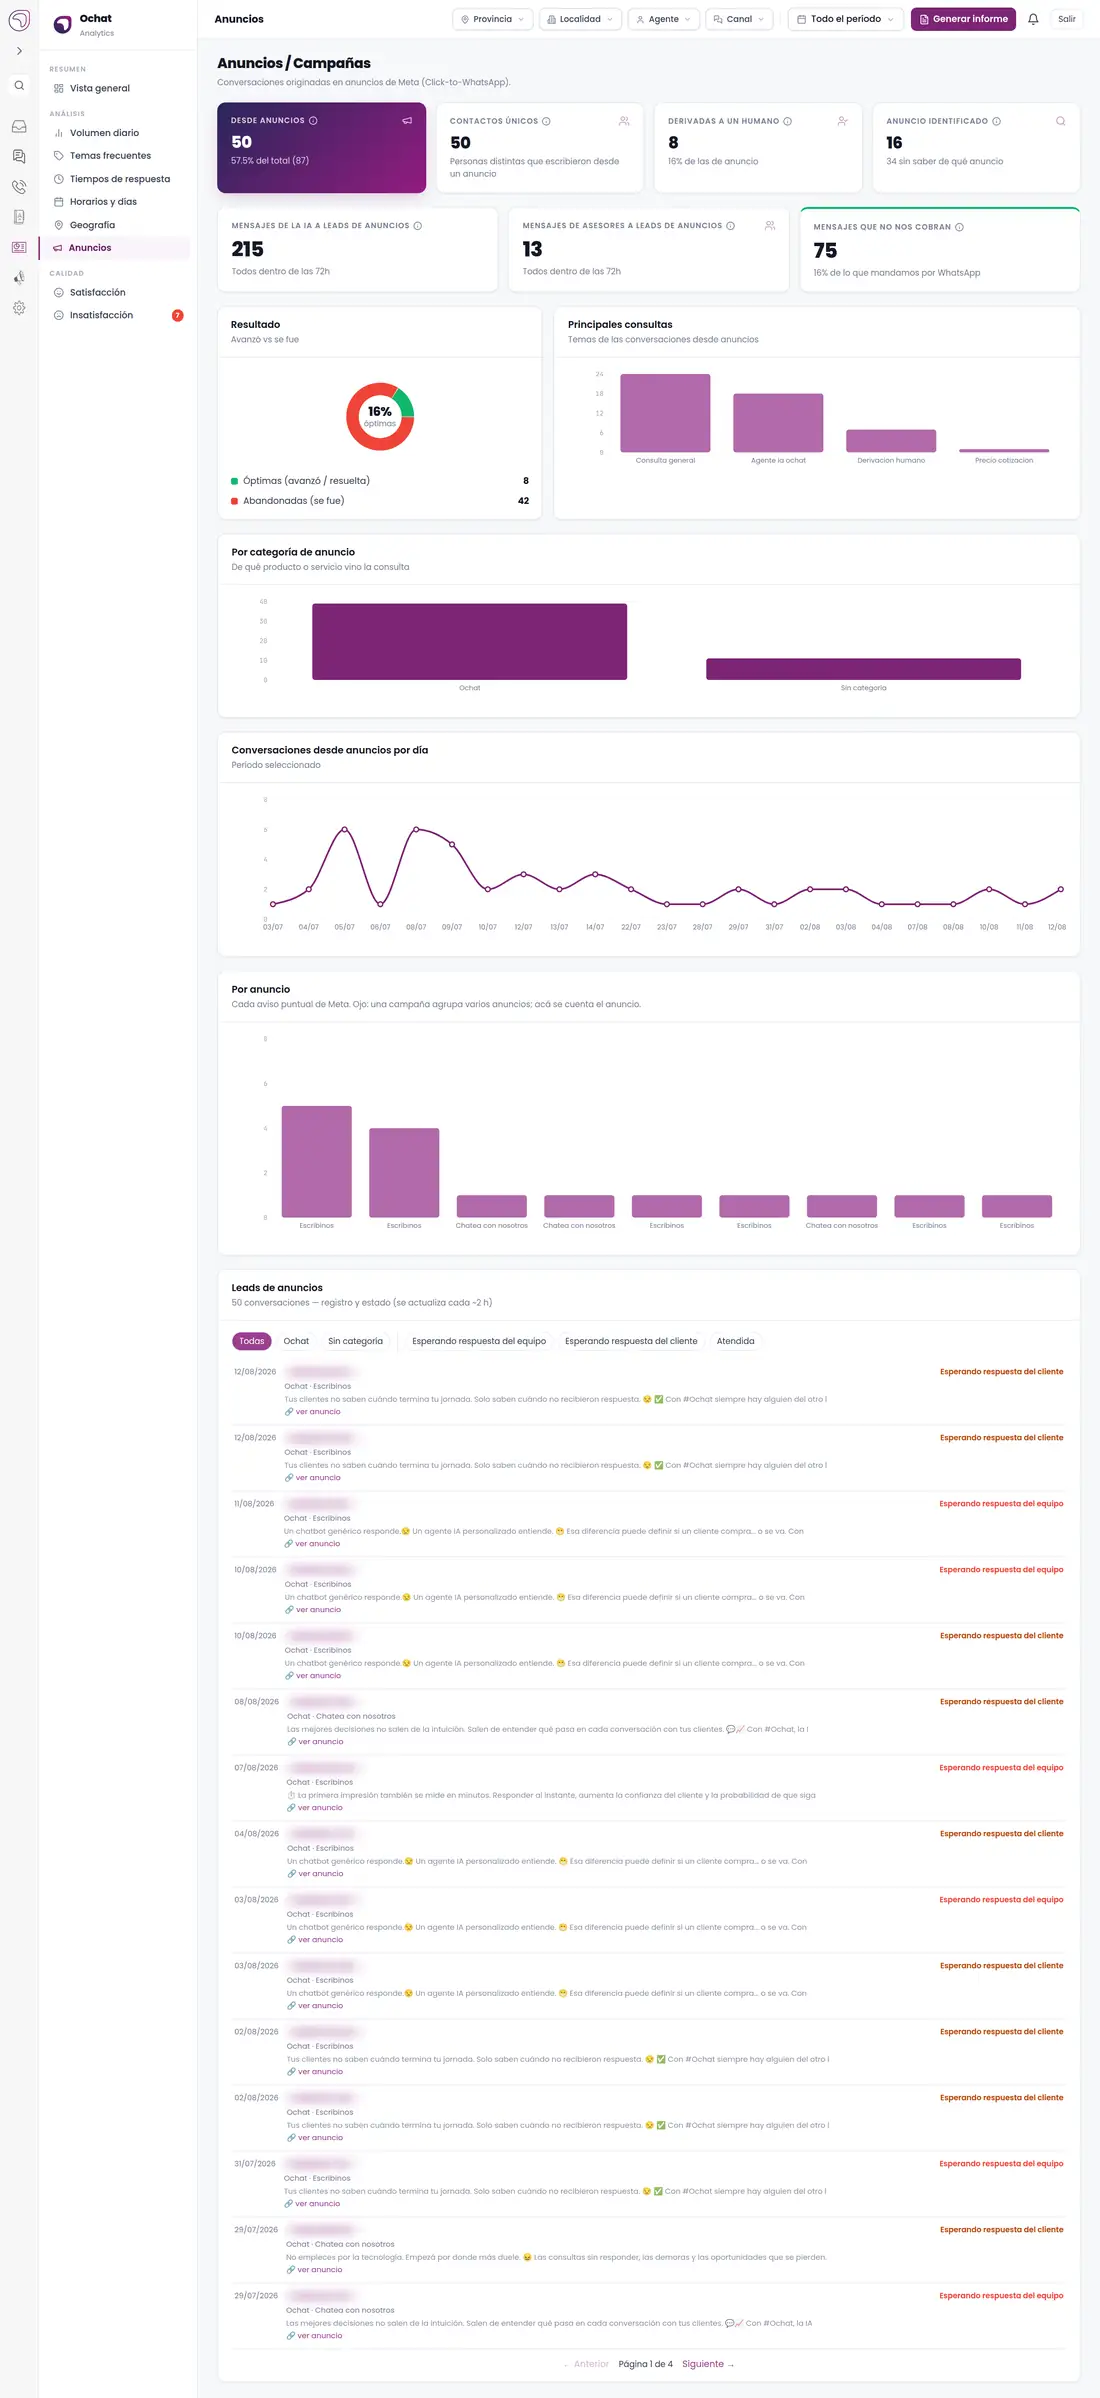
Task: Click info icon beside Contactos Únicos
Action: pos(546,121)
